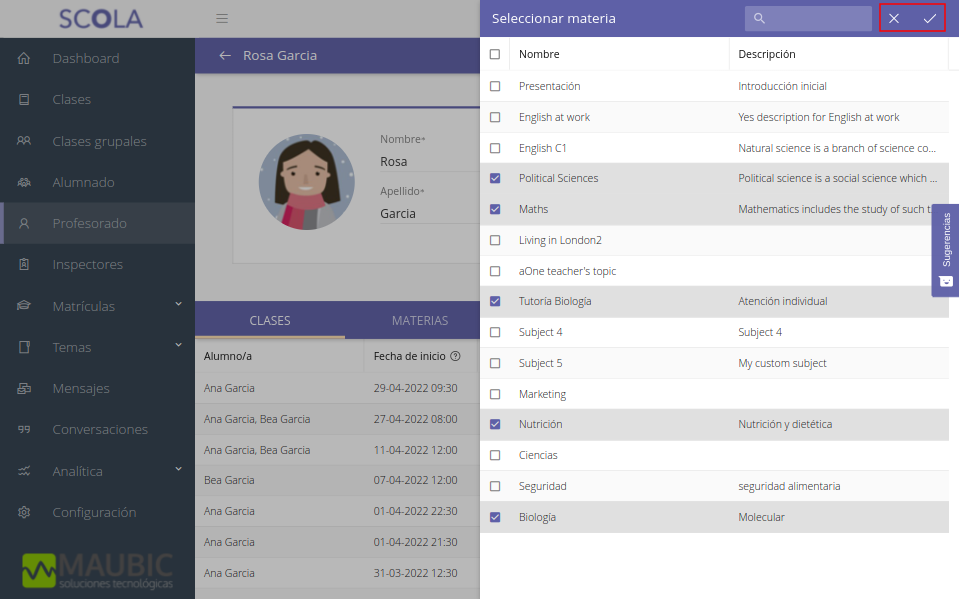Open Dashboard via the home icon
959x599 pixels.
[x=24, y=59]
